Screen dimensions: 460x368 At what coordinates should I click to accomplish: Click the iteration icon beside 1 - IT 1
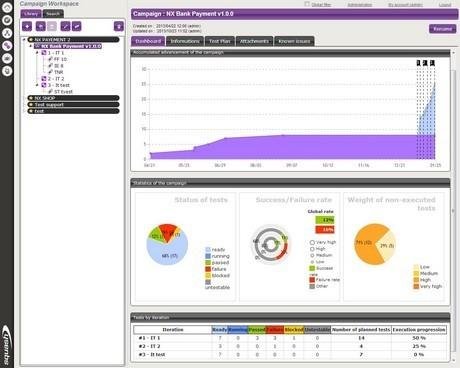(44, 53)
